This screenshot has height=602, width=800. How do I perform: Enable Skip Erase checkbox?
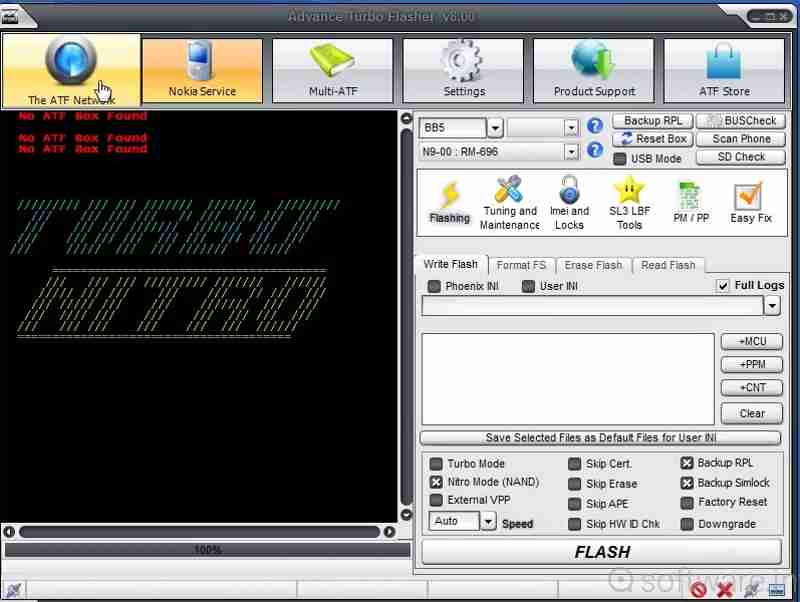574,484
